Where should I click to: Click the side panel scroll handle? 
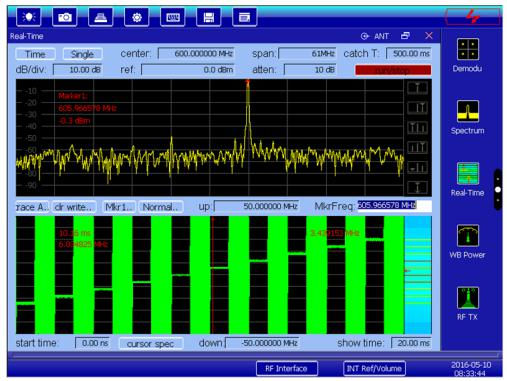click(498, 189)
